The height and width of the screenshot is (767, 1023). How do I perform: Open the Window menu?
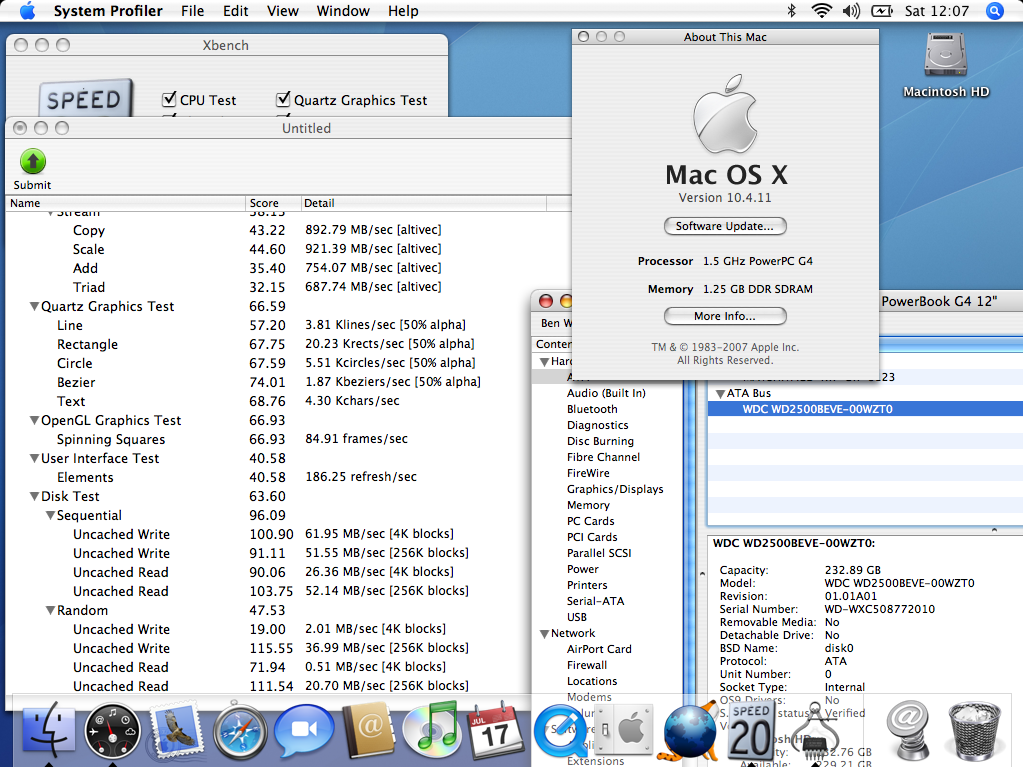click(343, 11)
